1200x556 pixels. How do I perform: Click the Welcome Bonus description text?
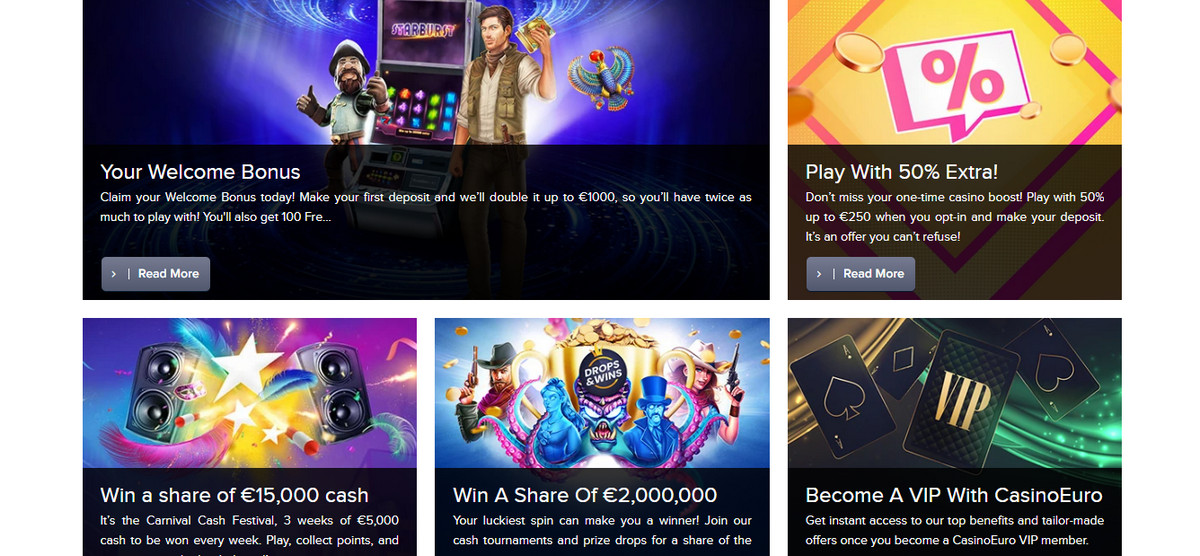[x=426, y=208]
